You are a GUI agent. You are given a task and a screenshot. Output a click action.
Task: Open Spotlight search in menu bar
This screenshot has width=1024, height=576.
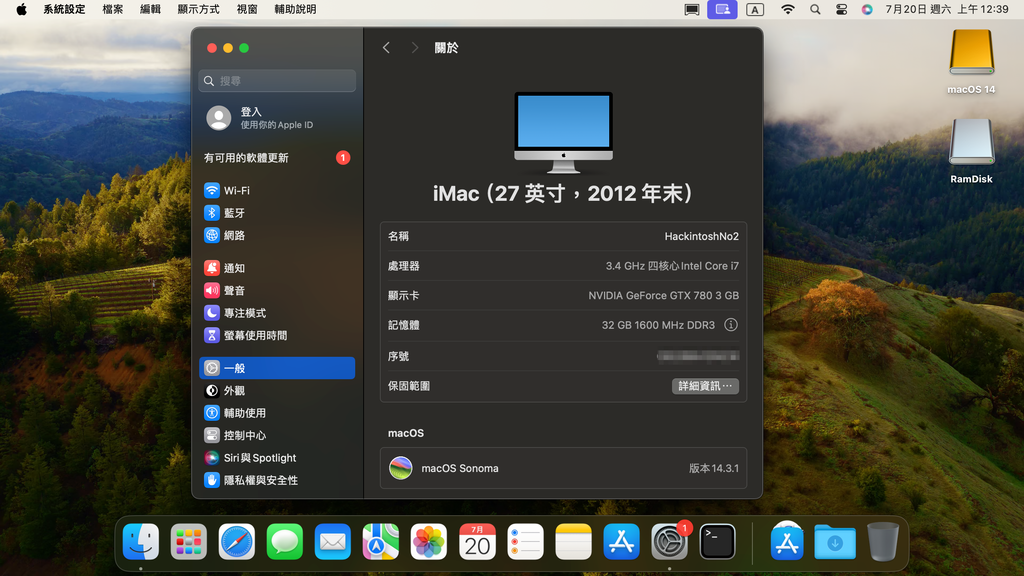815,9
